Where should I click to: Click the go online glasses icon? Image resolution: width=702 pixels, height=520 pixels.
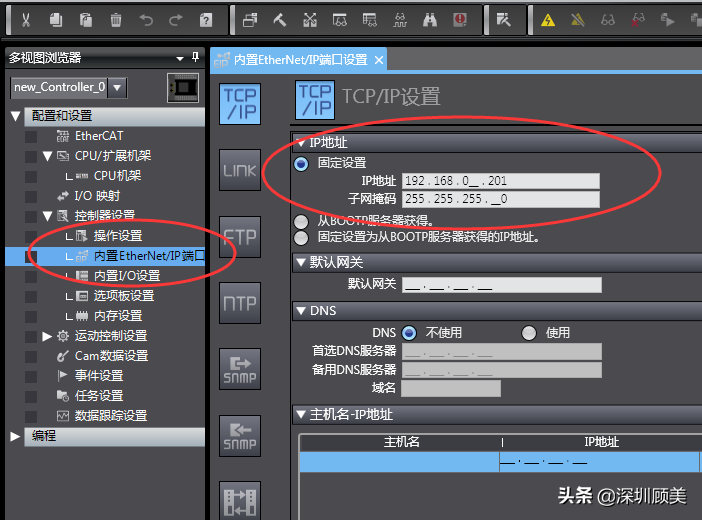(608, 20)
